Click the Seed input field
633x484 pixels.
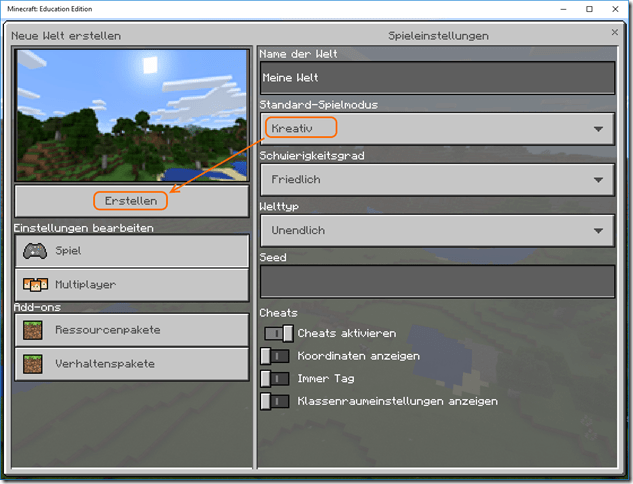pos(436,281)
